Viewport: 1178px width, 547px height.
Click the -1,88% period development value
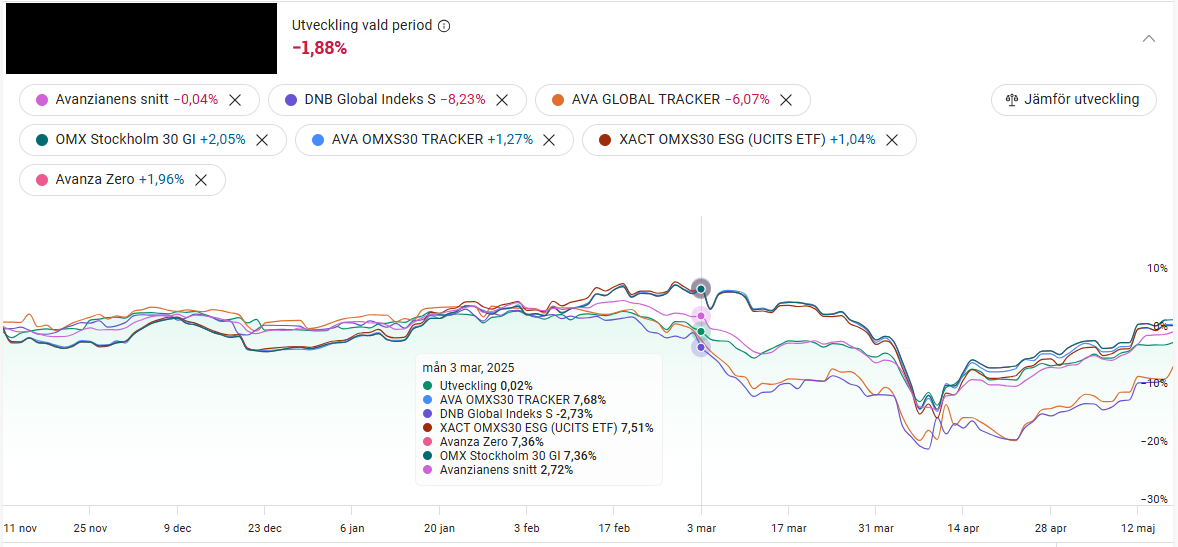(319, 48)
